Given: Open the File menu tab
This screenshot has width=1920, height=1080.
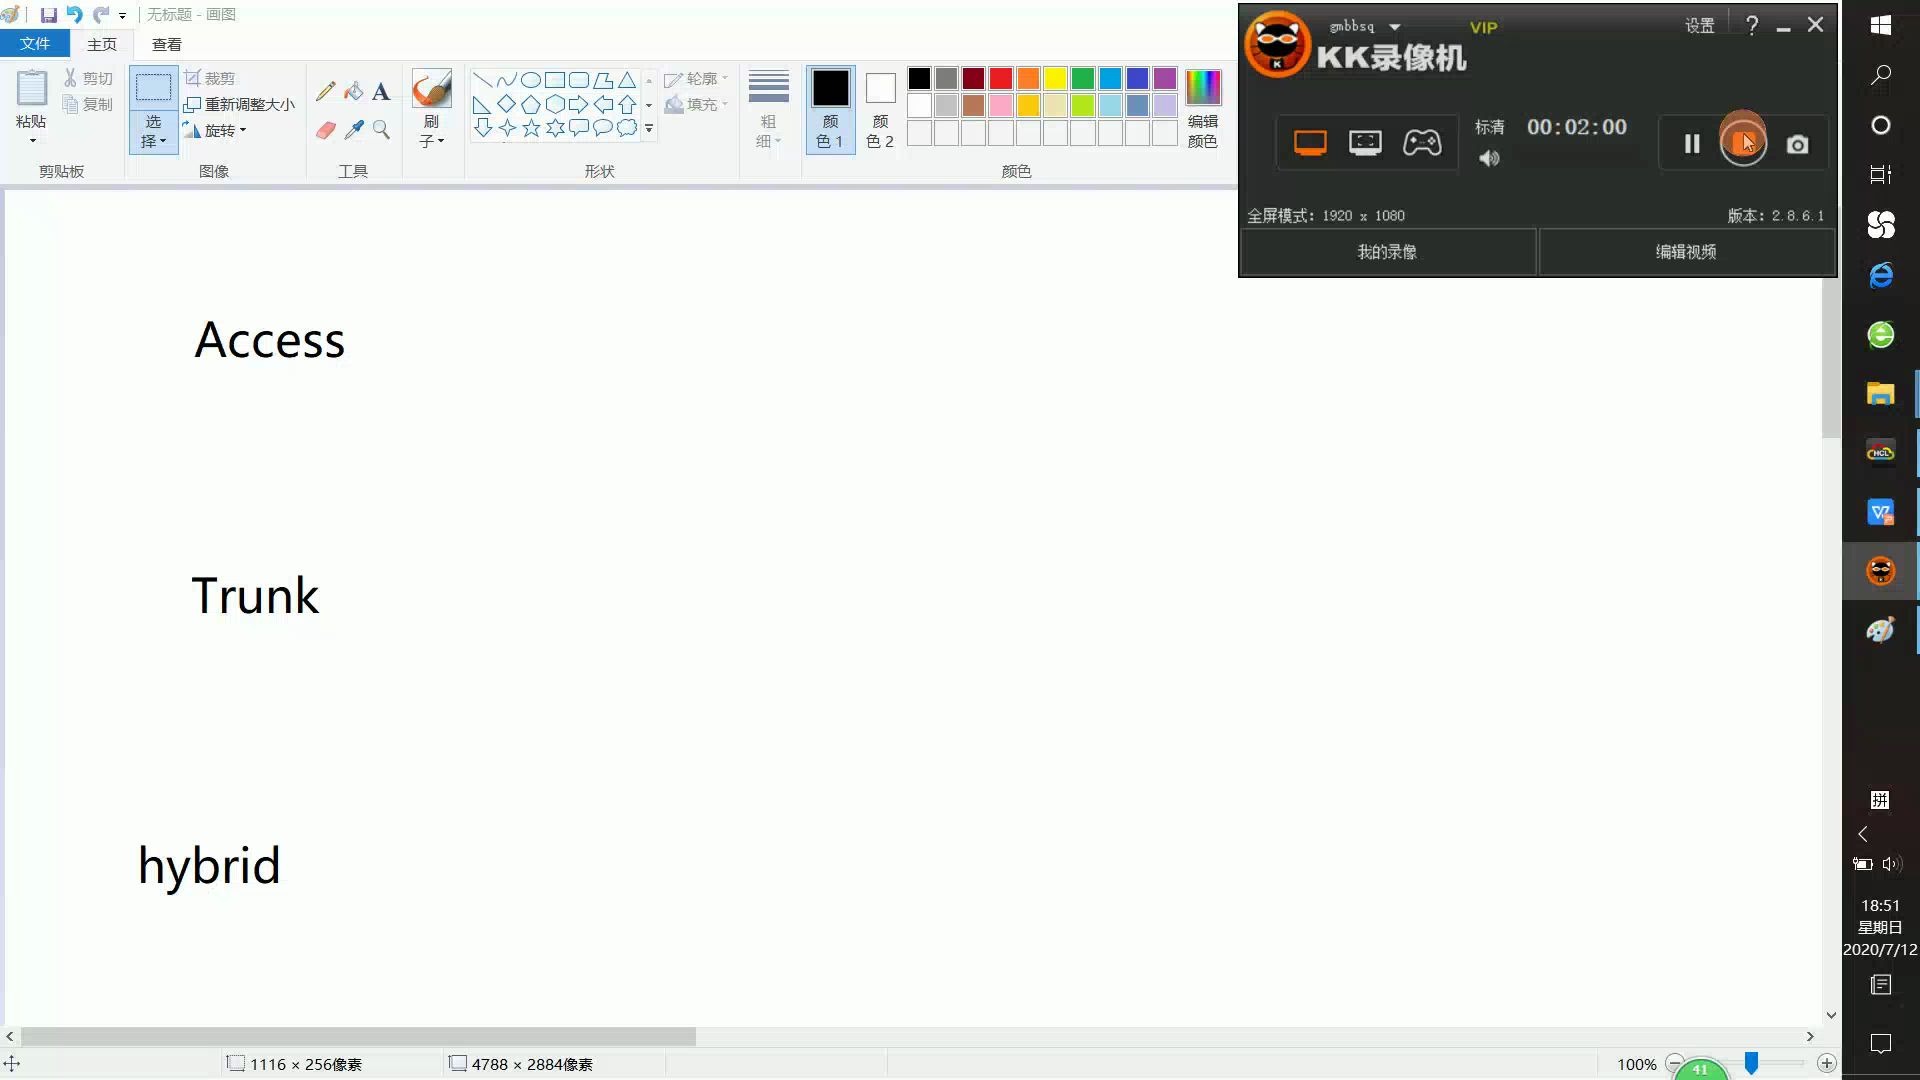Looking at the screenshot, I should point(34,44).
